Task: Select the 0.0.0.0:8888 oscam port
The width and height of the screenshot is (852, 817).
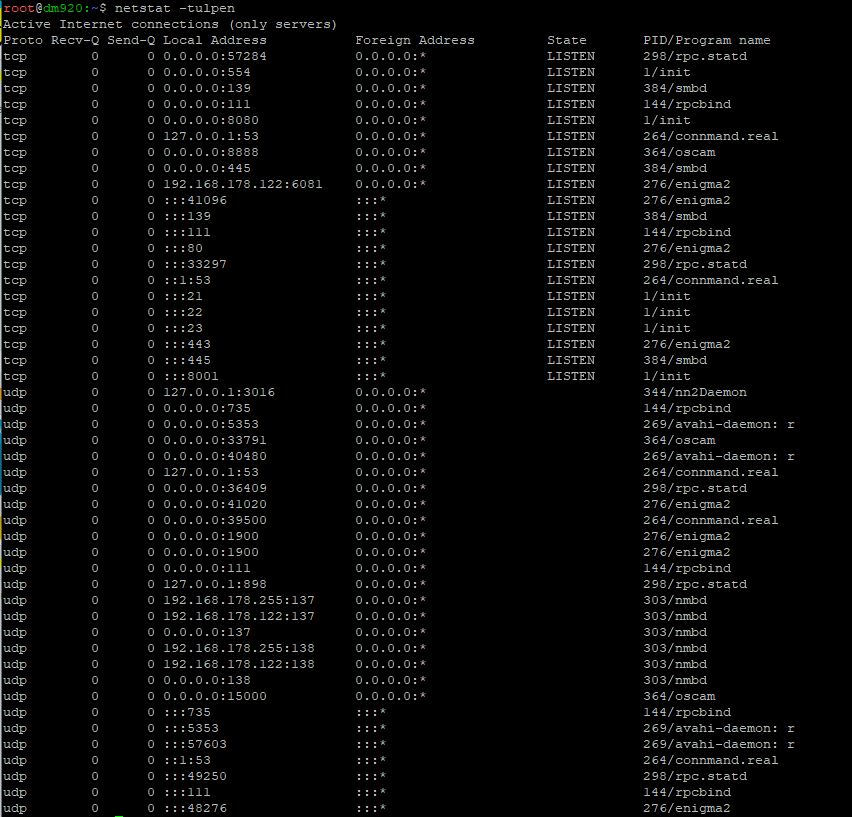Action: coord(211,152)
